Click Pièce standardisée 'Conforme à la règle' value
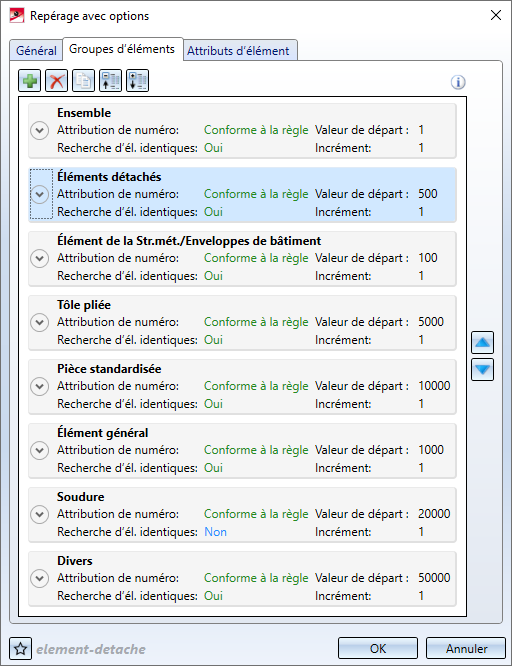 coord(256,386)
